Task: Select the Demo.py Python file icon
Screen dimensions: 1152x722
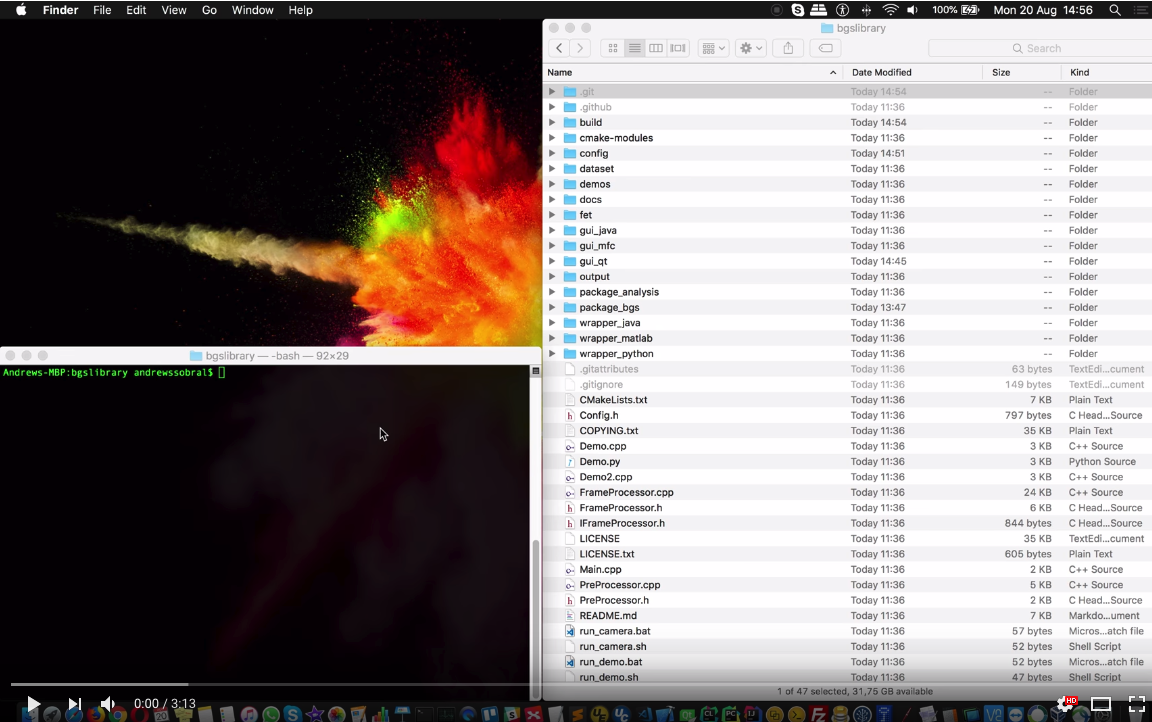Action: coord(569,462)
